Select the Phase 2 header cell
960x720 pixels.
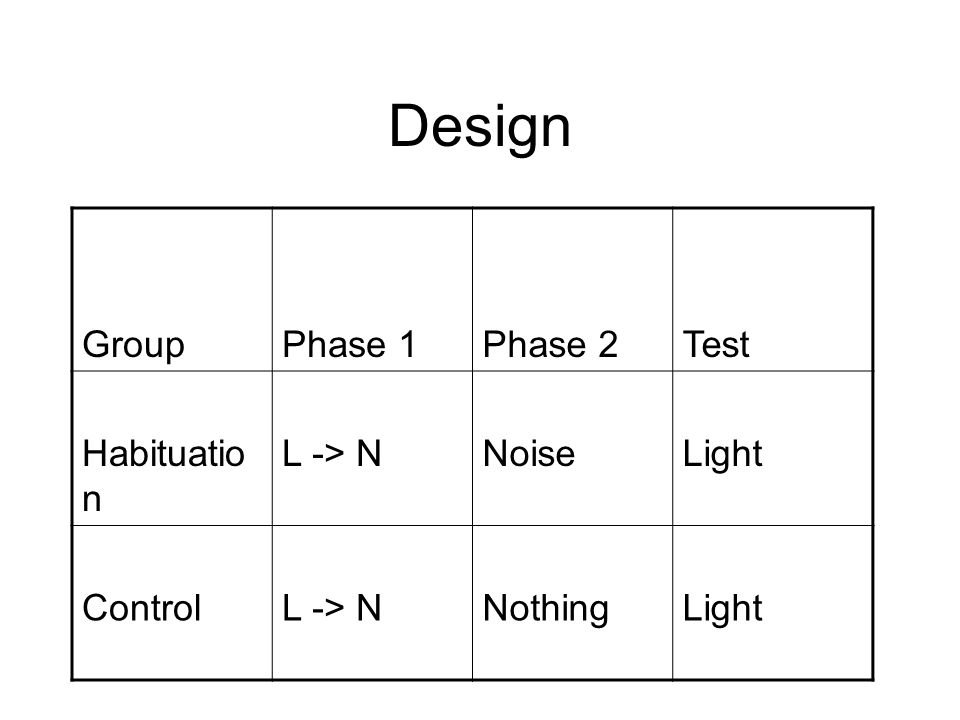[x=572, y=290]
